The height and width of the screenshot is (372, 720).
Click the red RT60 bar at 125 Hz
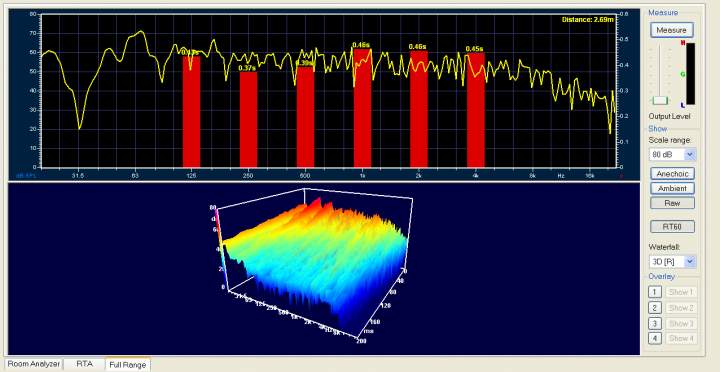pyautogui.click(x=191, y=112)
